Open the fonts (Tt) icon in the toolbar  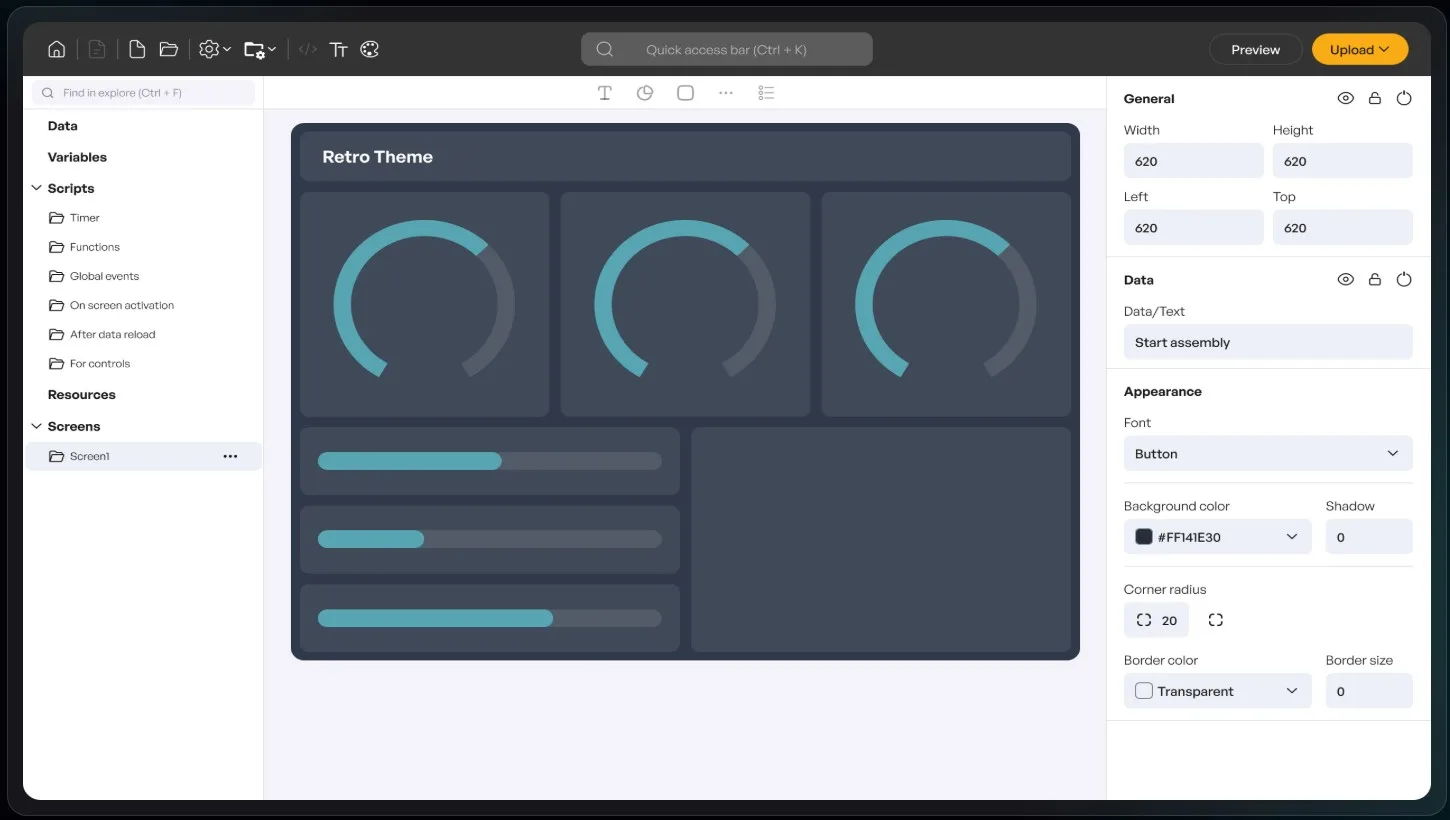[339, 49]
